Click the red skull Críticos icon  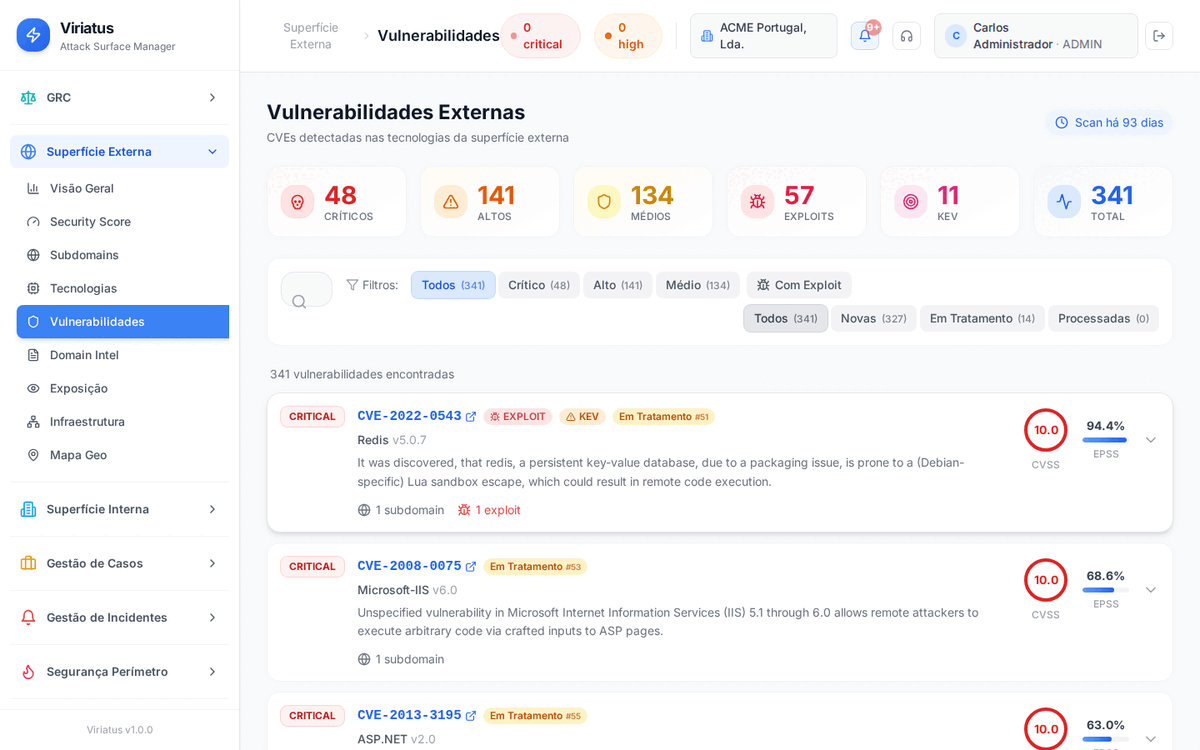pyautogui.click(x=297, y=202)
